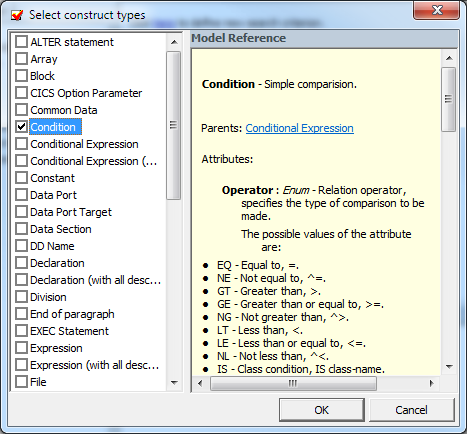
Task: Click the 'IS - Class condition' entry
Action: (301, 369)
